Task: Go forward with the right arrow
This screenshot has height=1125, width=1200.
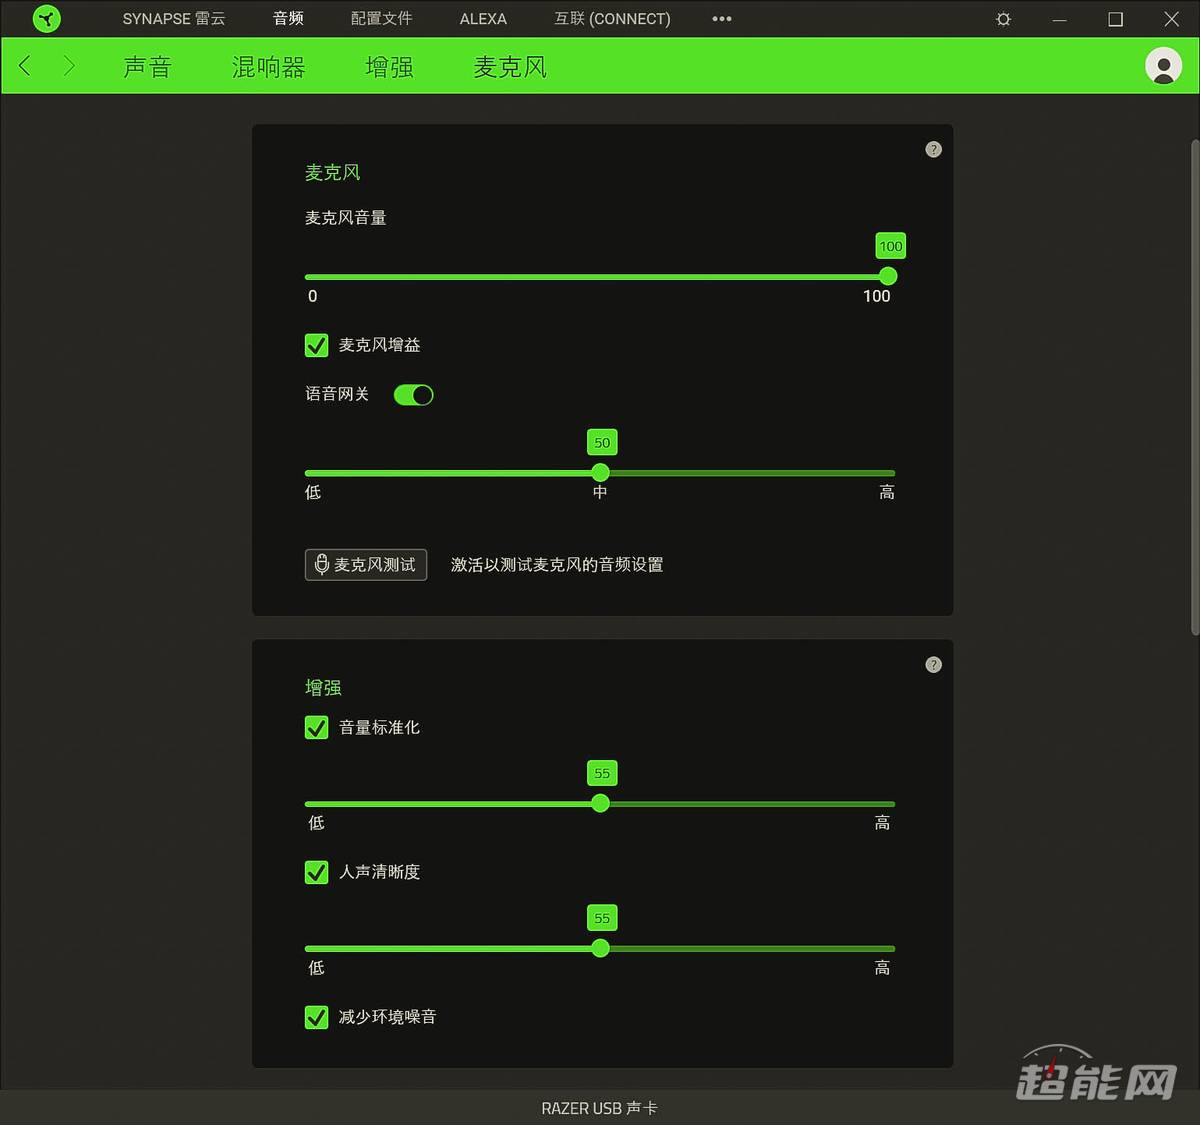Action: click(x=69, y=66)
